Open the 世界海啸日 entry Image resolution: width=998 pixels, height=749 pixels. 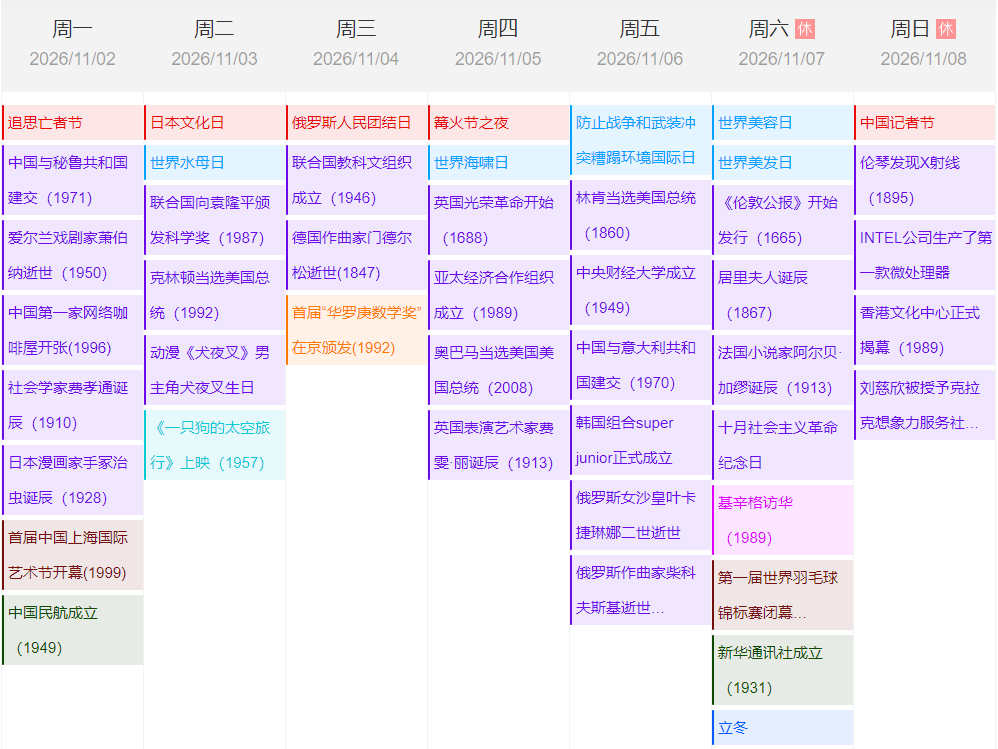499,162
